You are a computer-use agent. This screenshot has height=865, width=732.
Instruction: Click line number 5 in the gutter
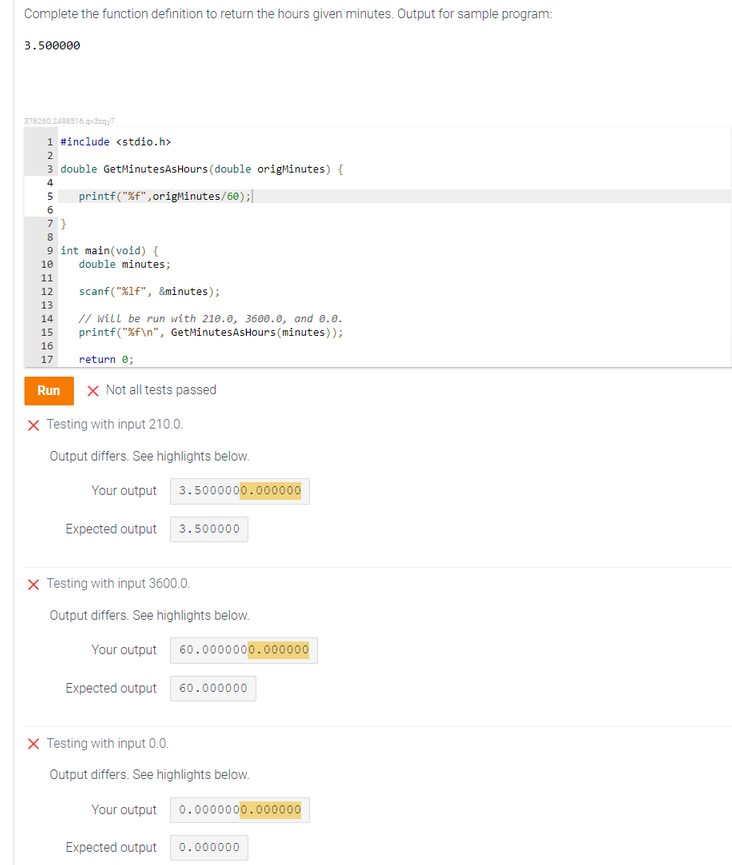click(49, 195)
